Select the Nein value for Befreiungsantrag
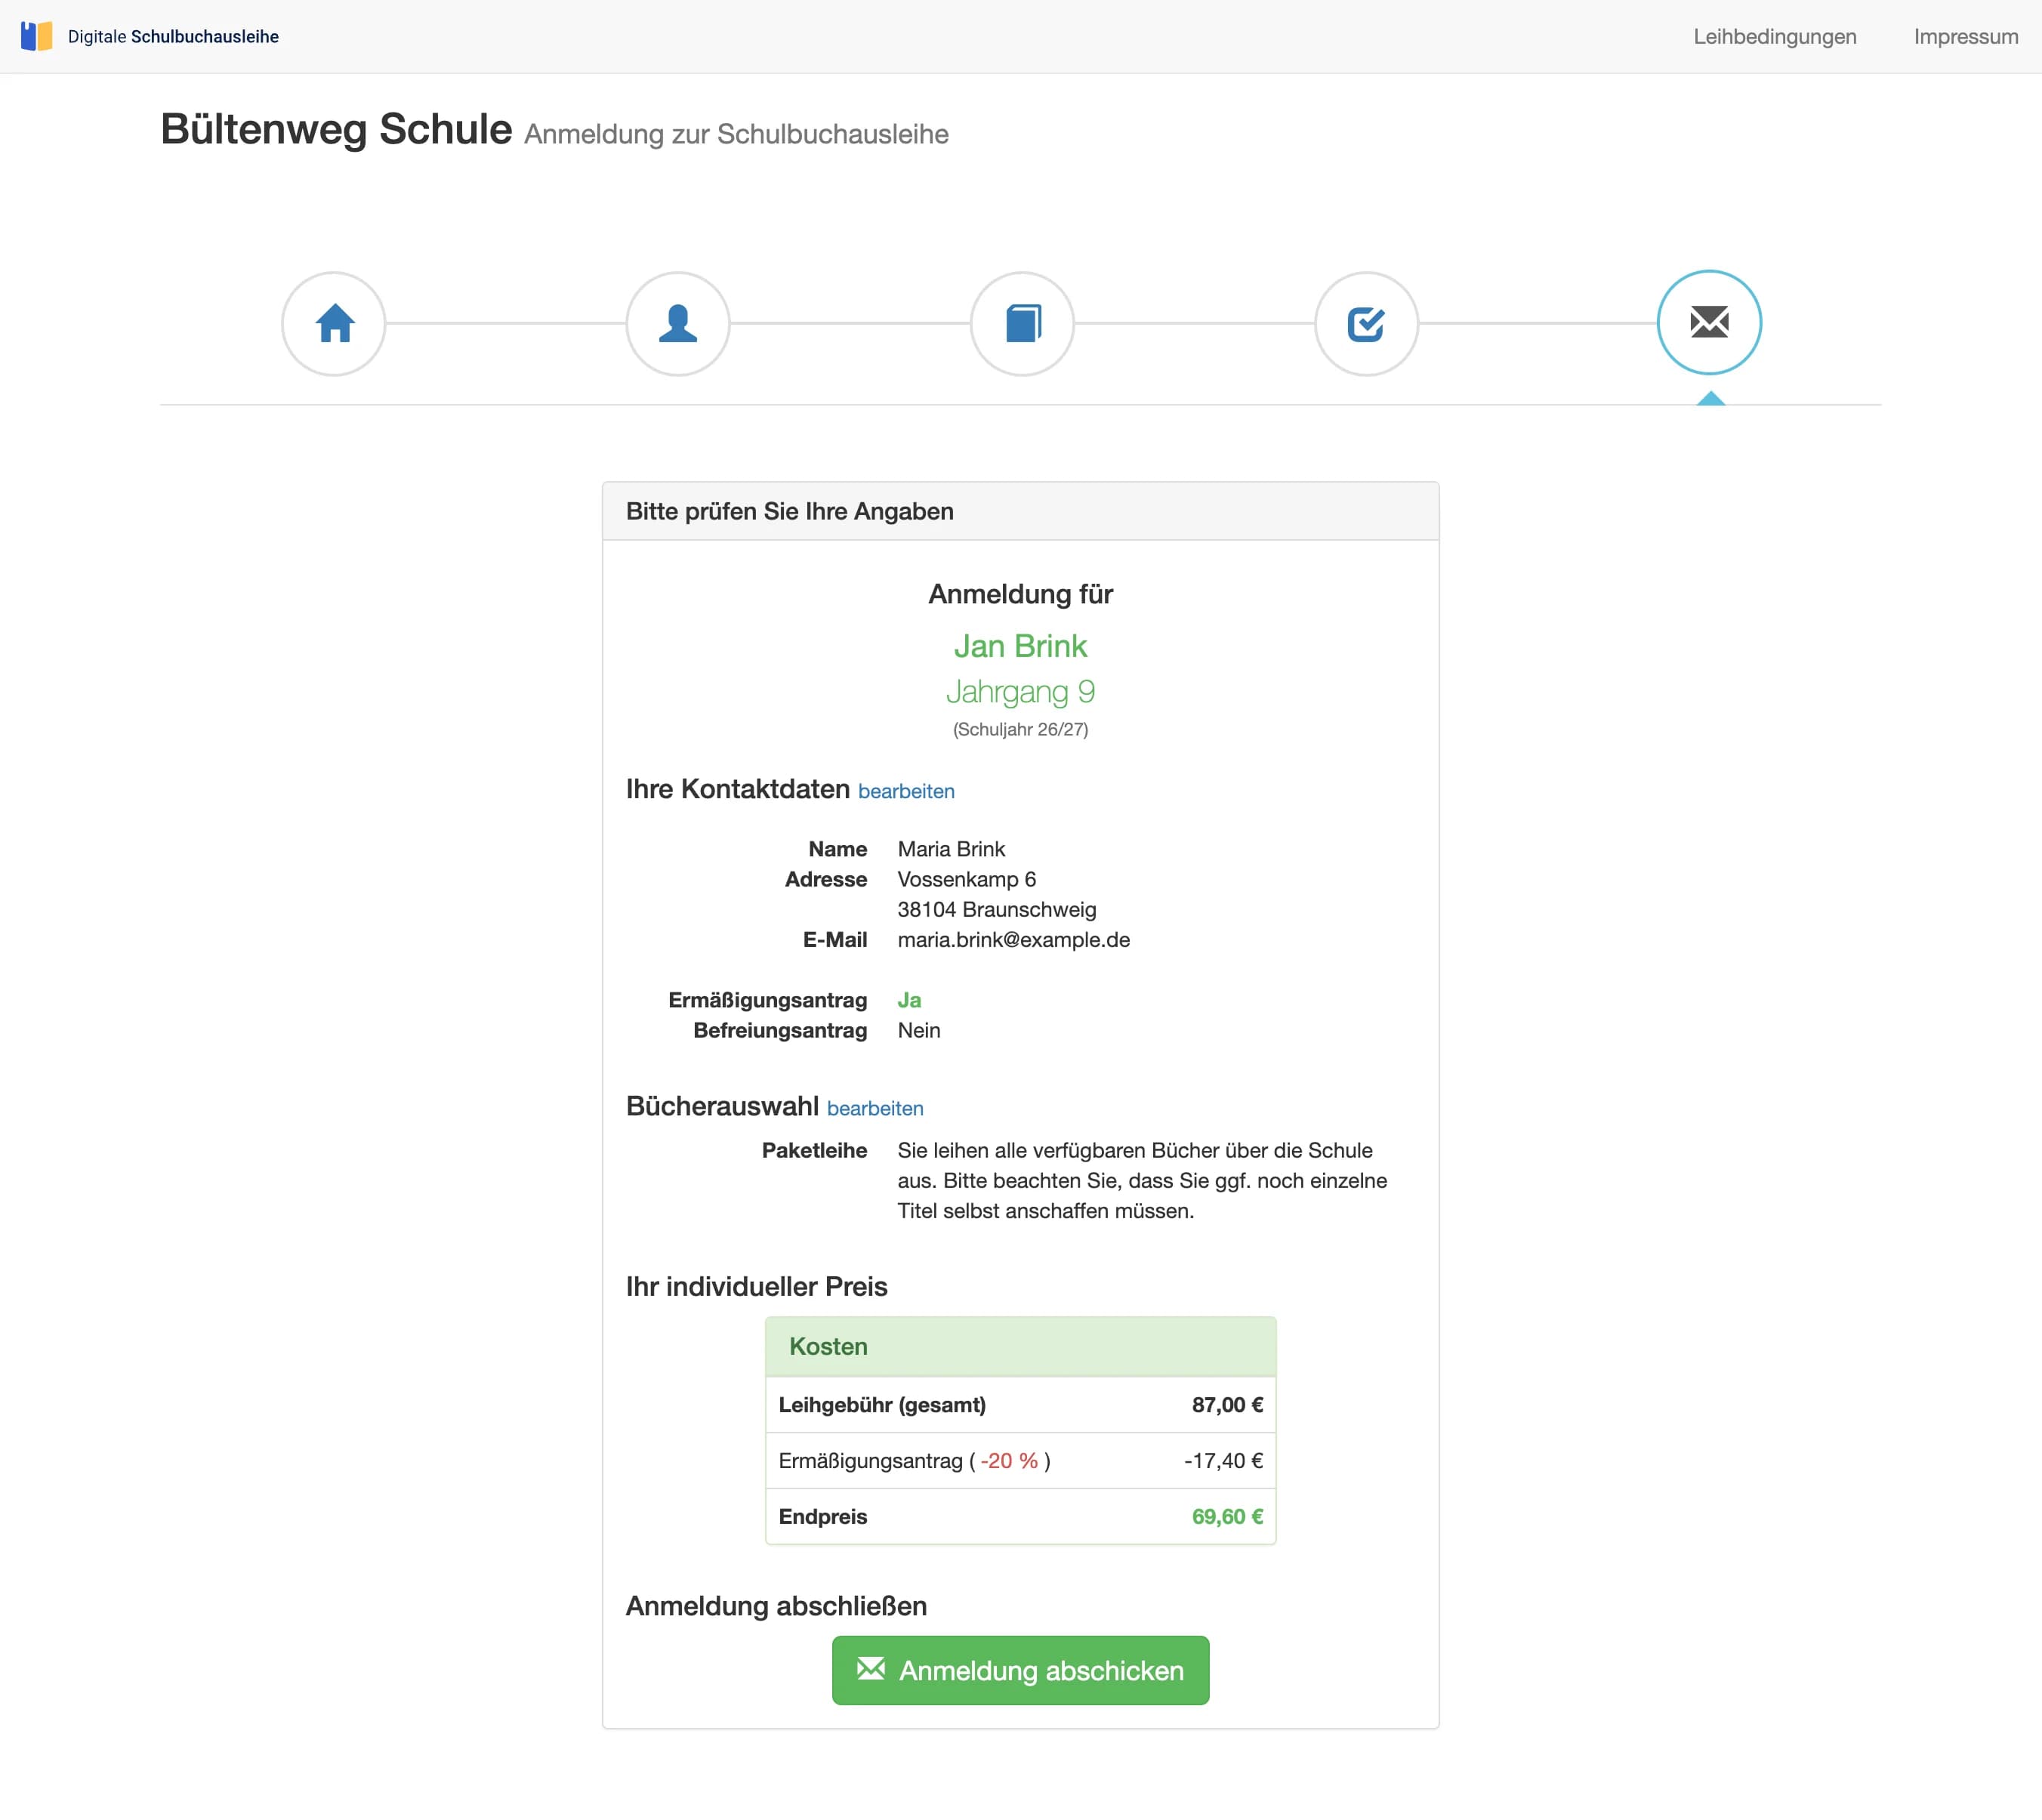 (918, 1031)
